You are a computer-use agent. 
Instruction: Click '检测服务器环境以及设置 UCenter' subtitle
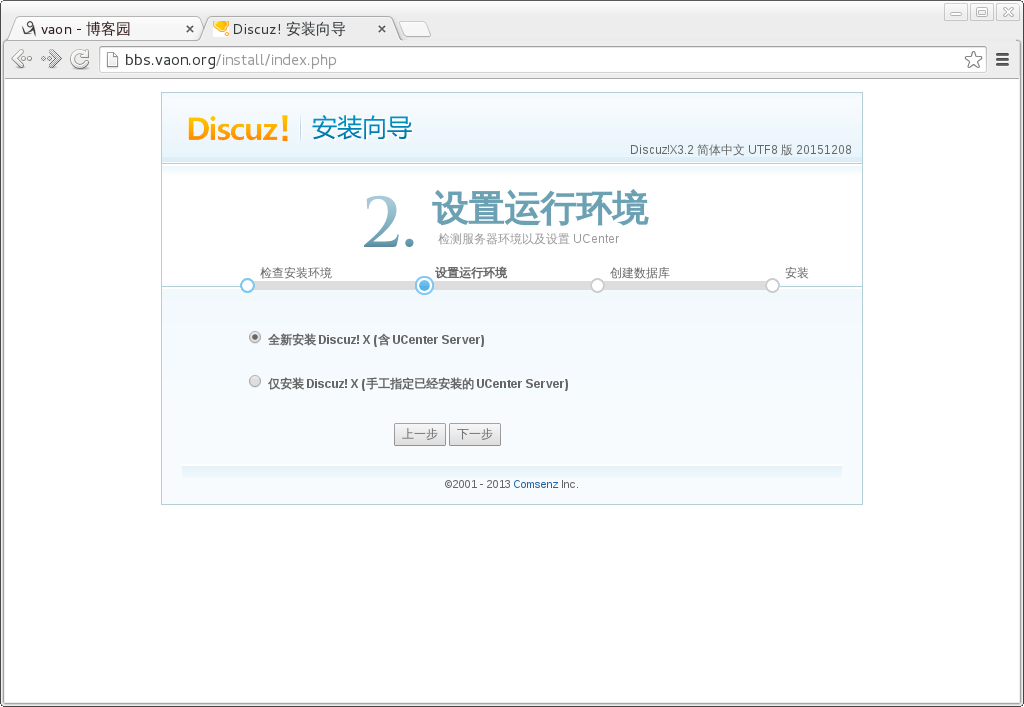[528, 239]
